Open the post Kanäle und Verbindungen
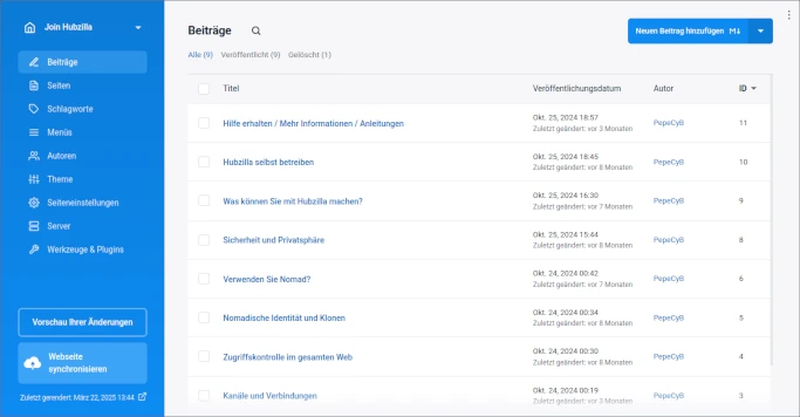The image size is (800, 417). click(270, 396)
